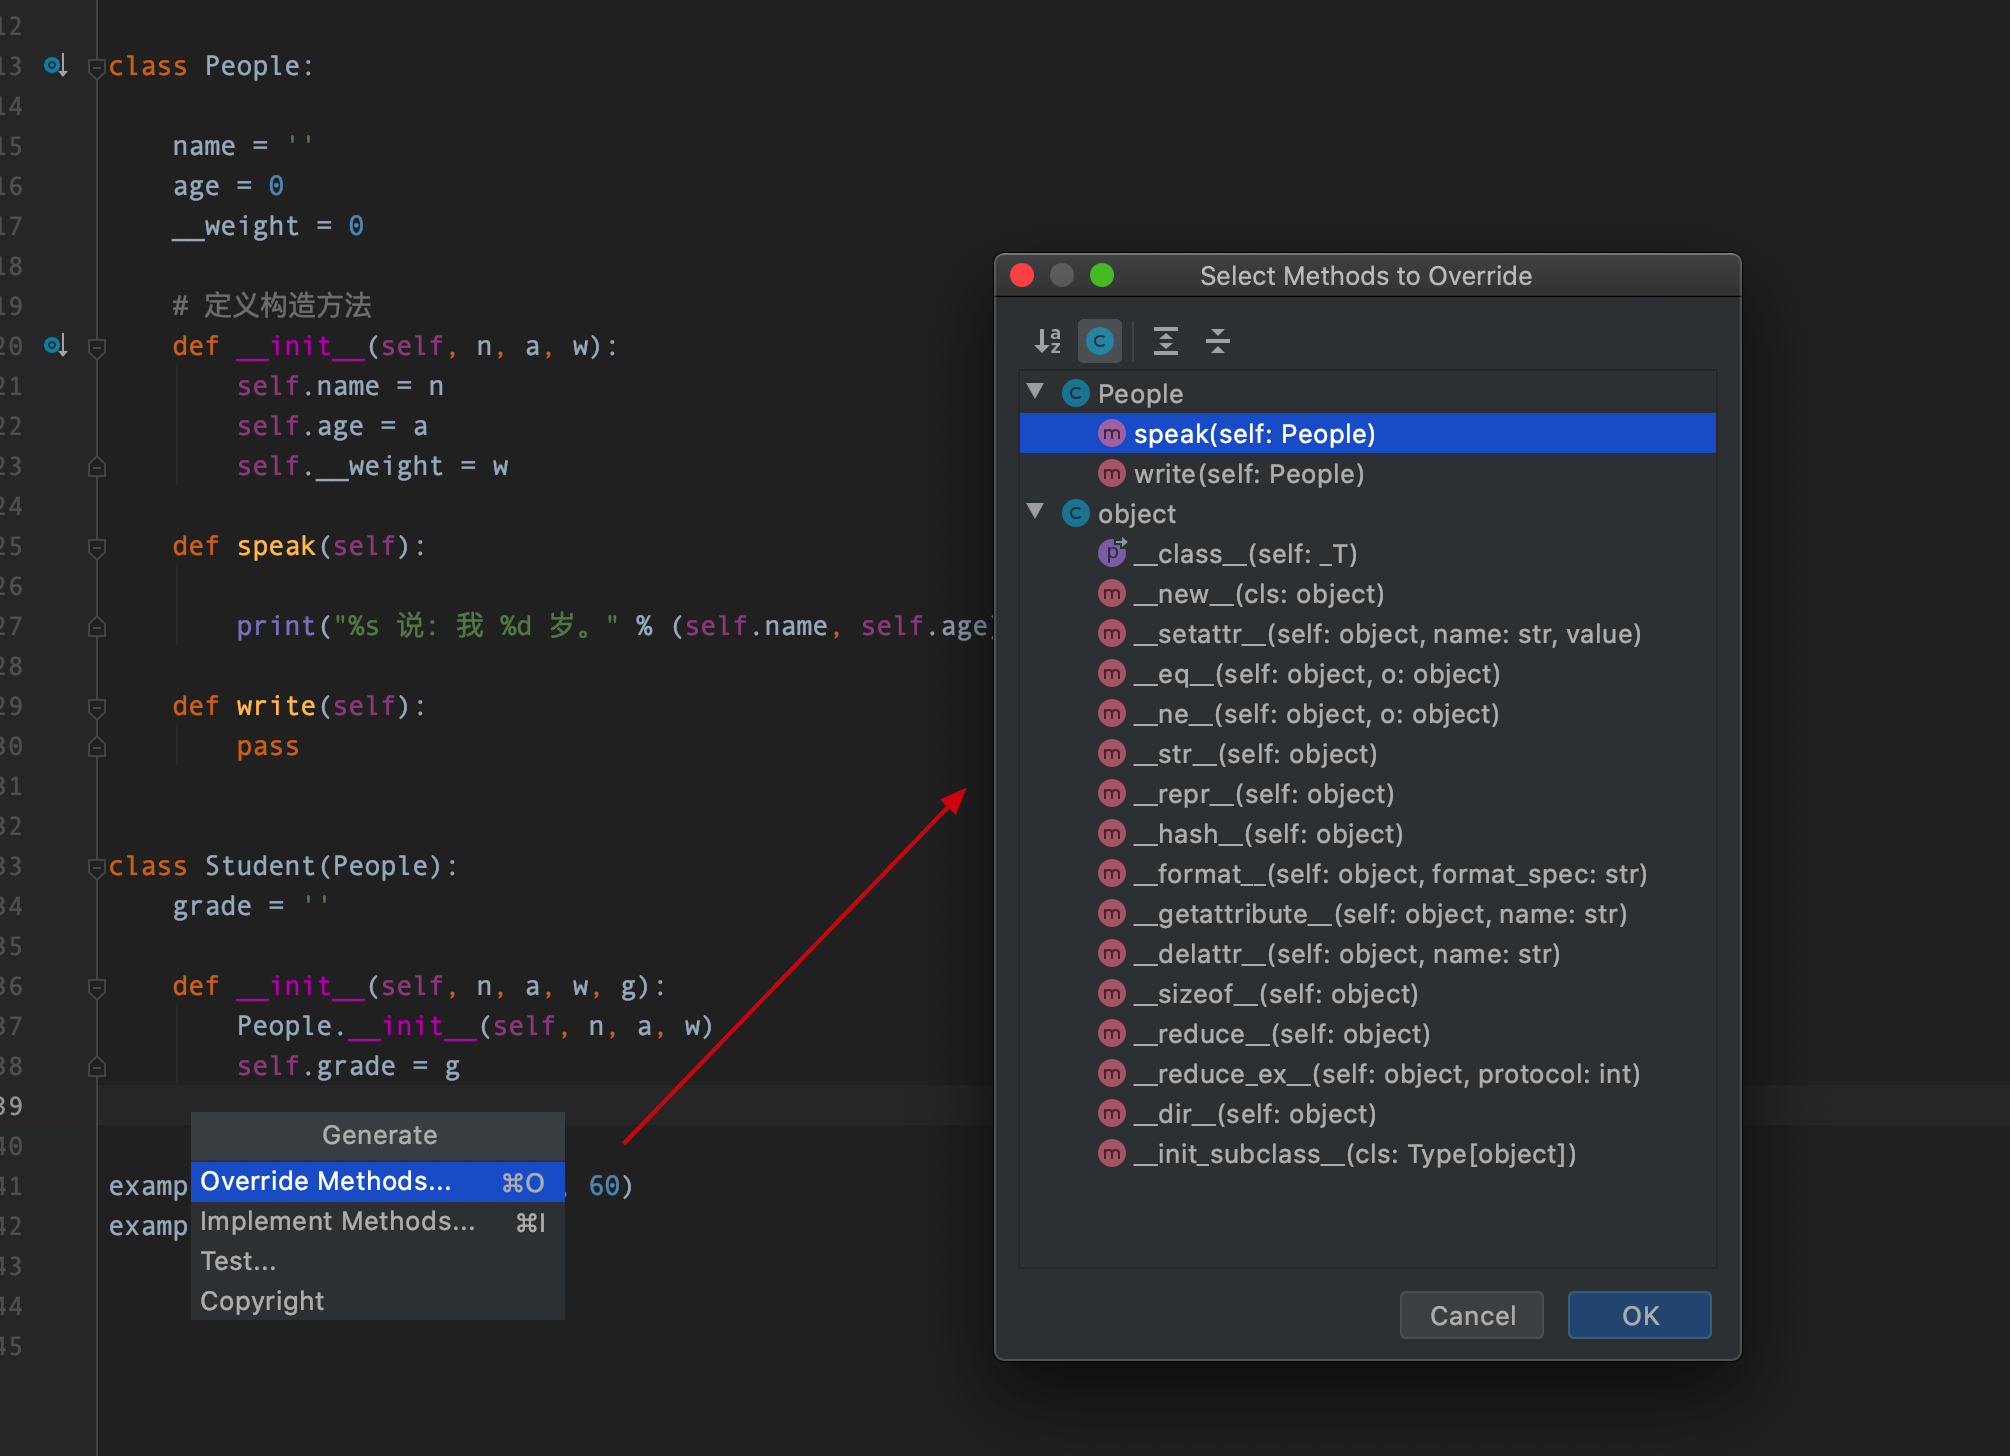Fold the speak method

click(x=97, y=548)
